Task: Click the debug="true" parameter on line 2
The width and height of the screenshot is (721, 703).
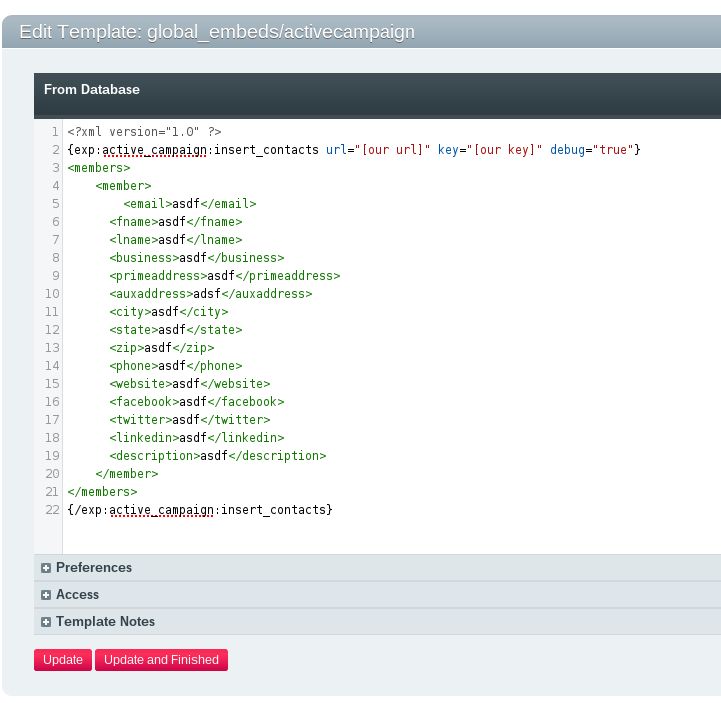Action: (x=591, y=150)
